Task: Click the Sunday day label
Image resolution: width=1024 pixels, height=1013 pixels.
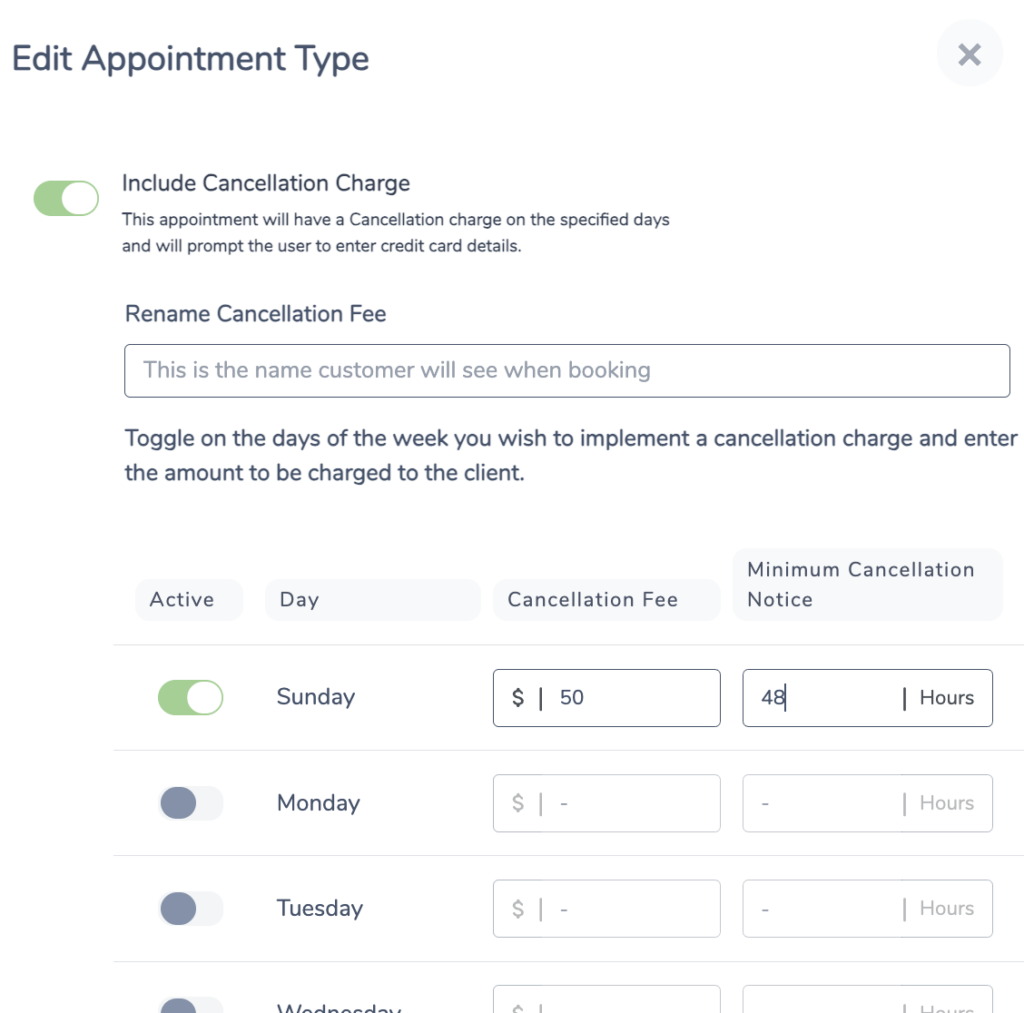Action: click(x=316, y=698)
